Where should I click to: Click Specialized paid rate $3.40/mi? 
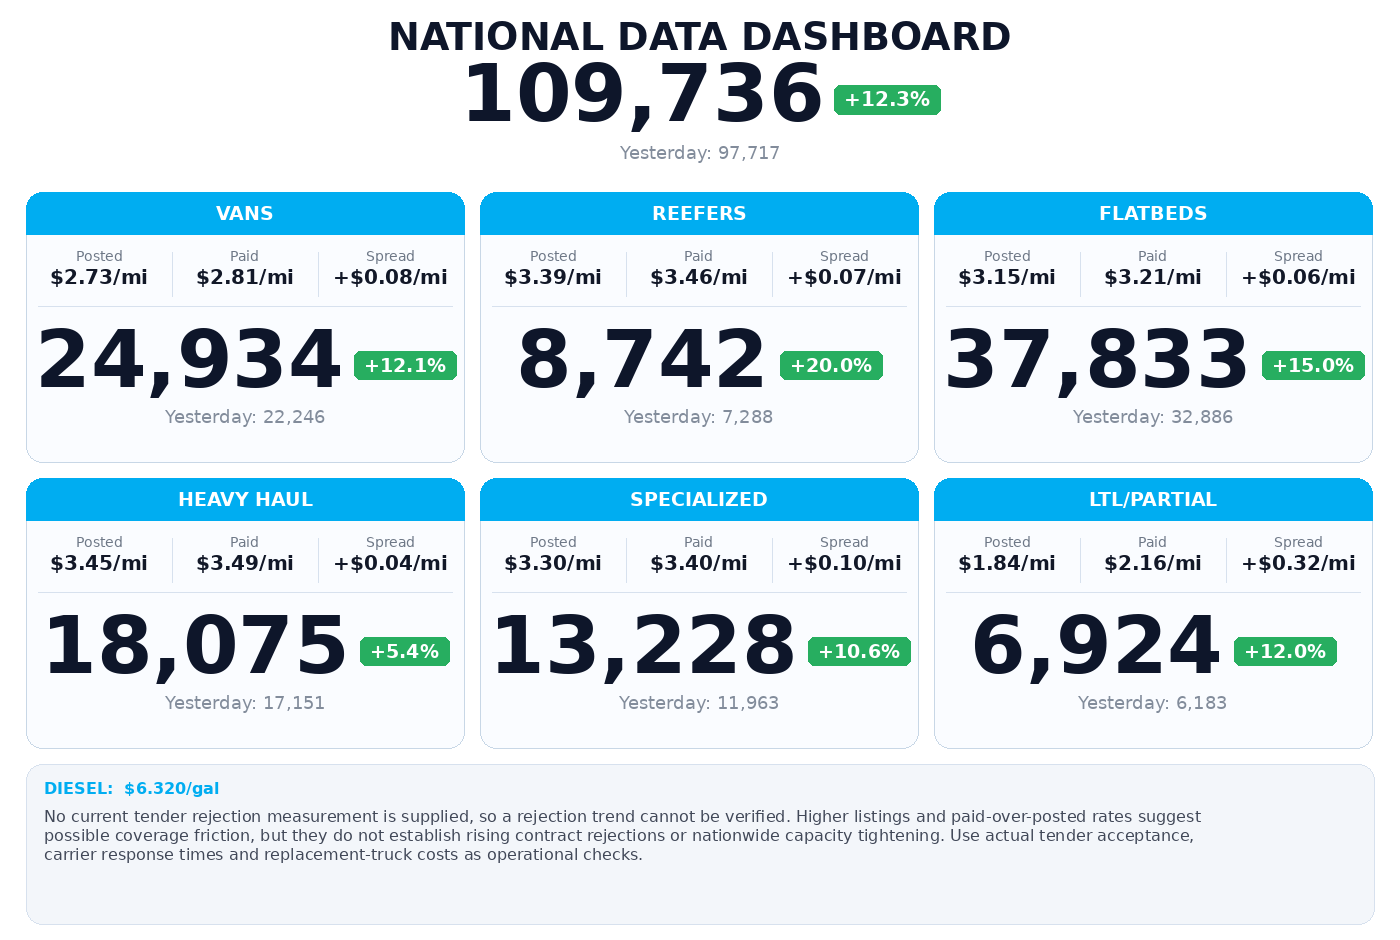click(699, 563)
